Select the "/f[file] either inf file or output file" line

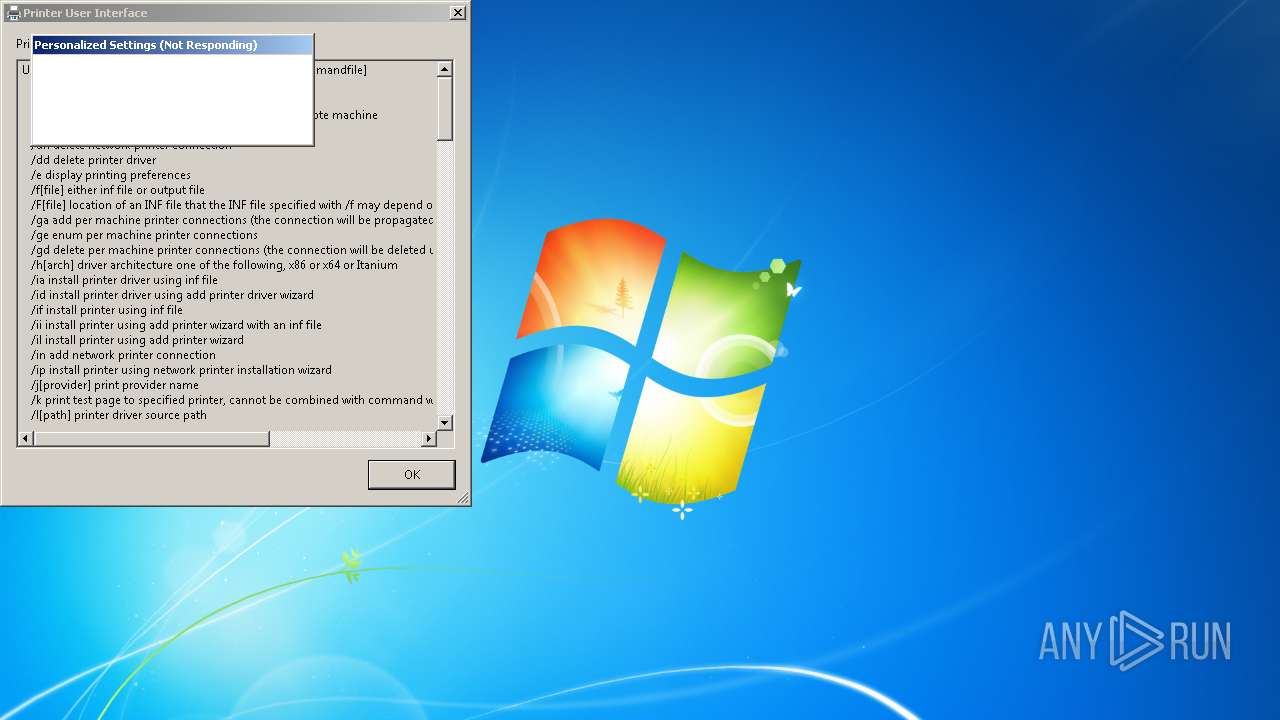(x=117, y=190)
